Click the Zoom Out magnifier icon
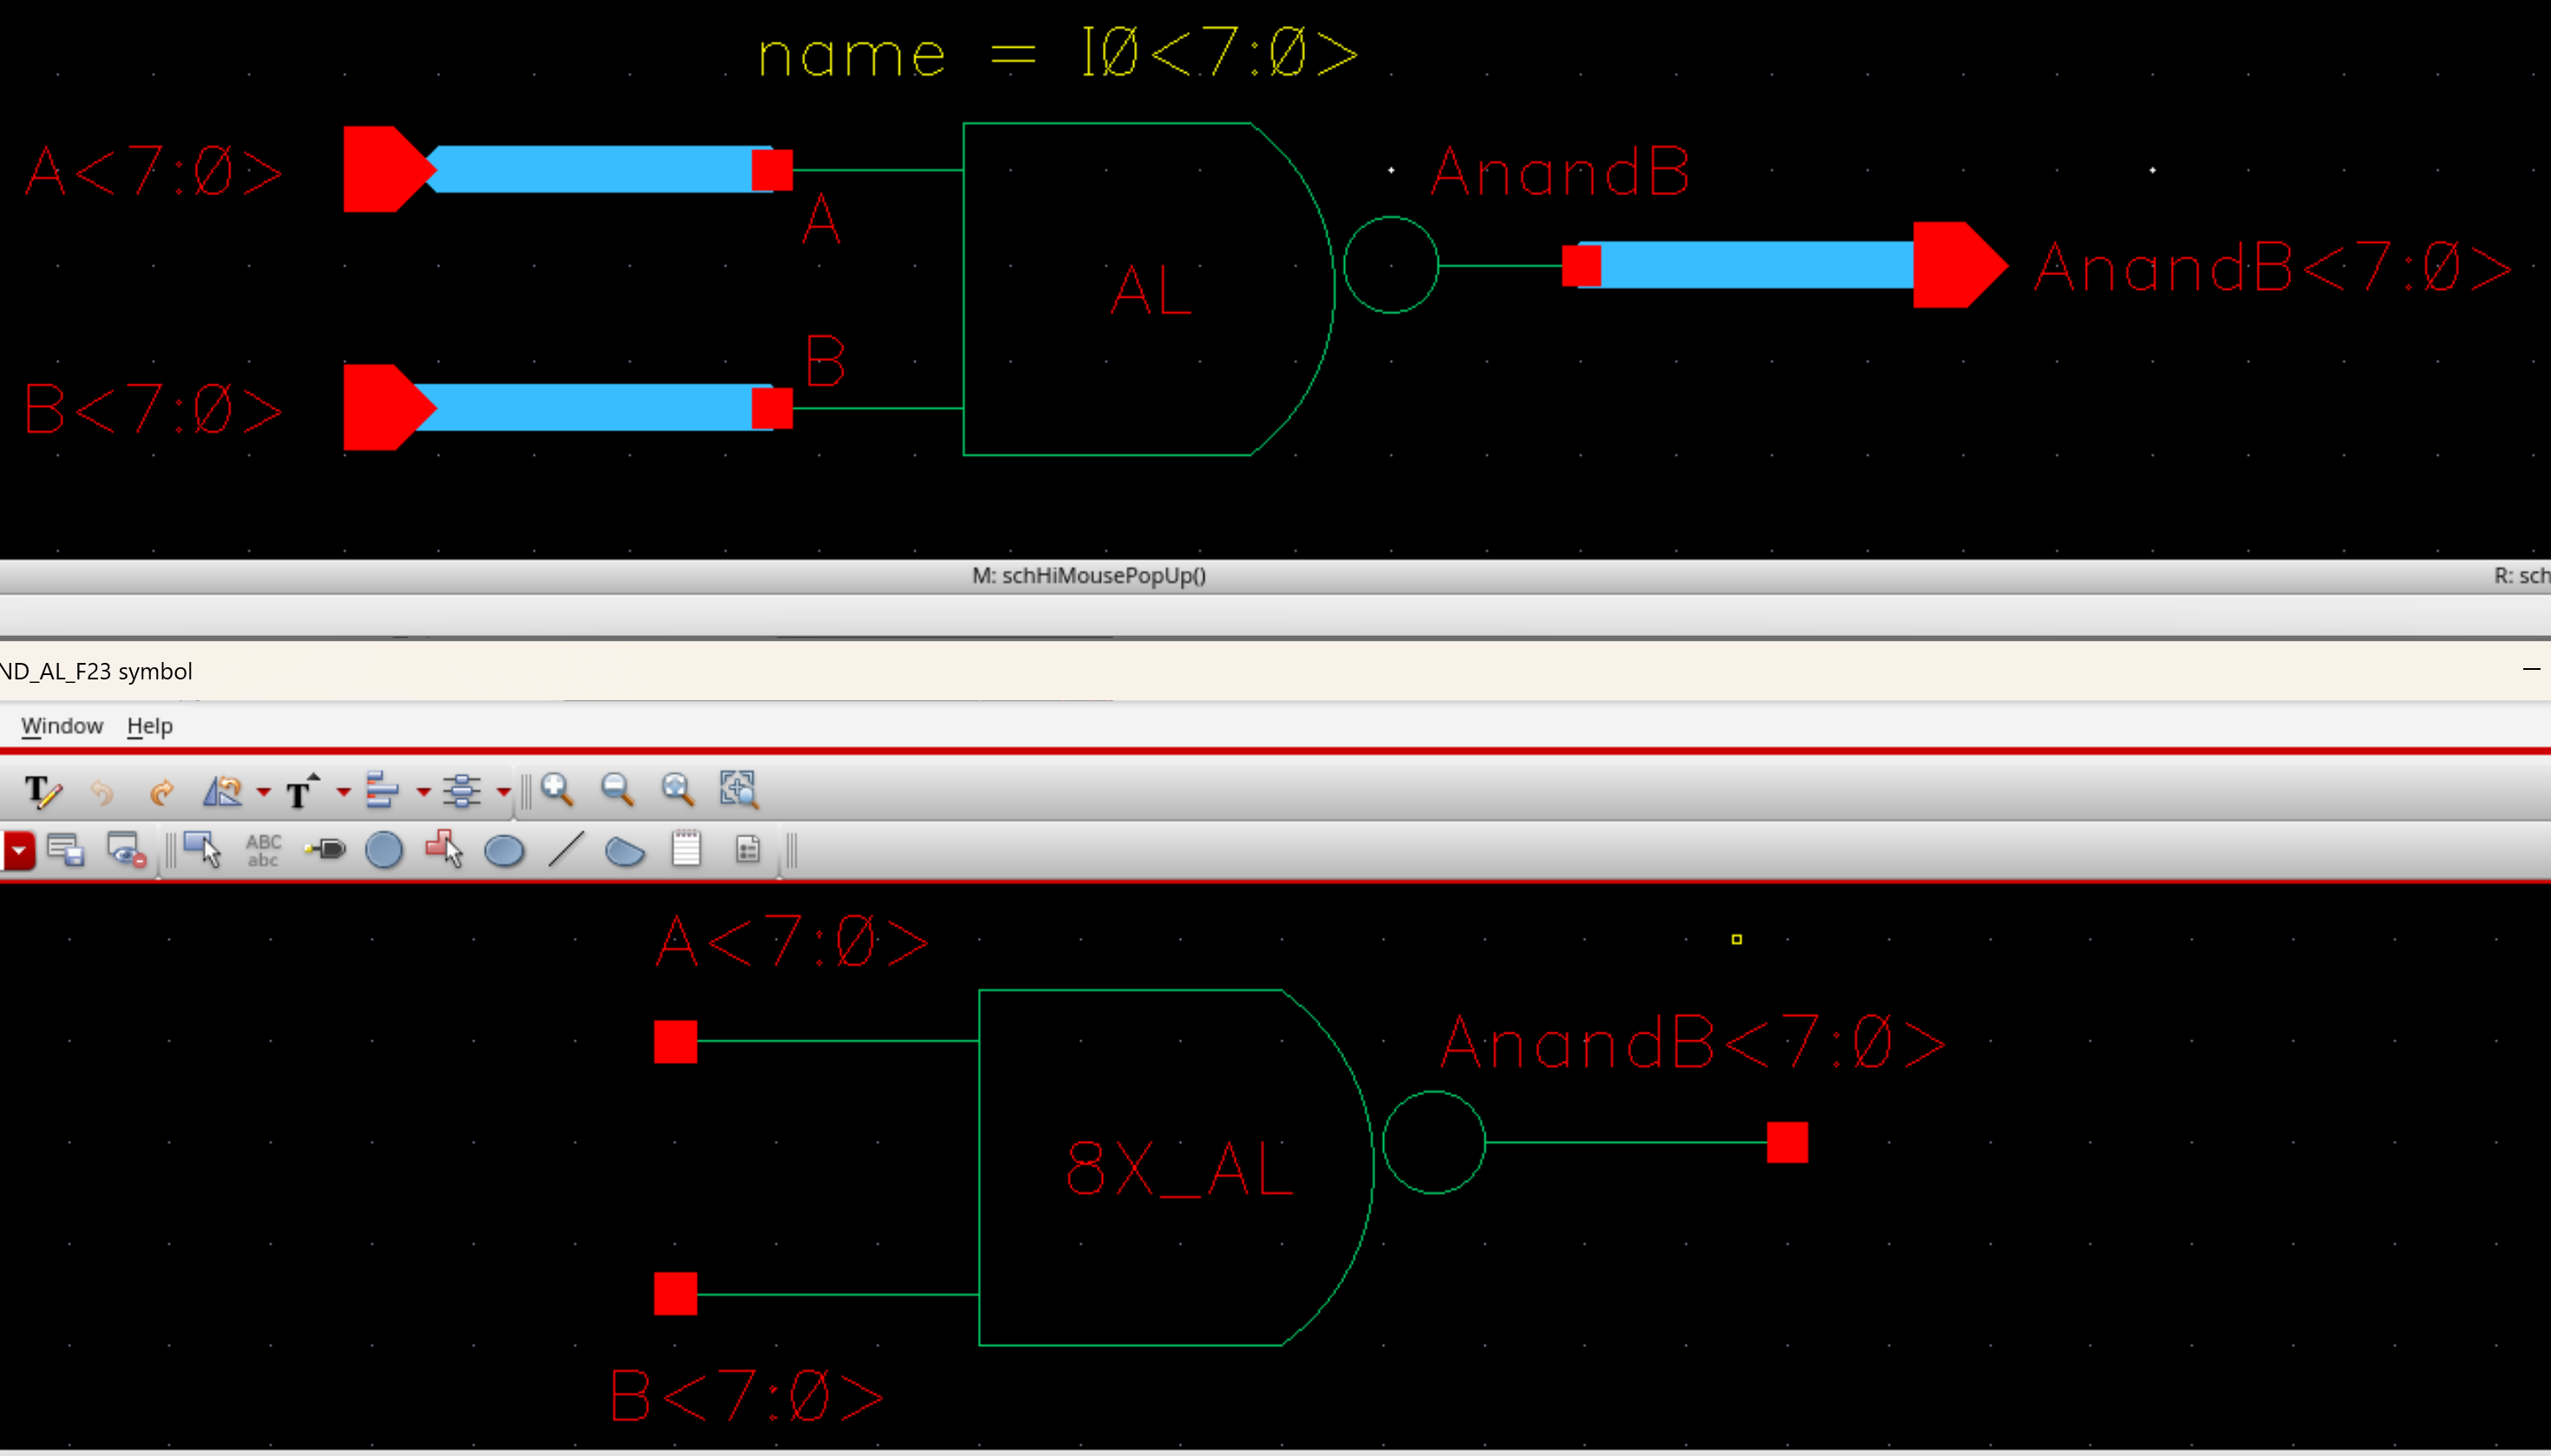 [617, 790]
